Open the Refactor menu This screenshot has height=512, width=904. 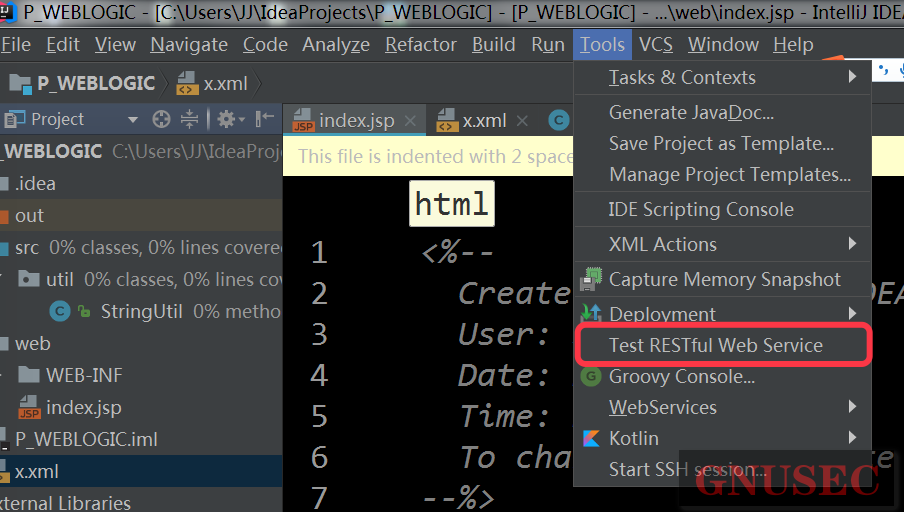[421, 44]
